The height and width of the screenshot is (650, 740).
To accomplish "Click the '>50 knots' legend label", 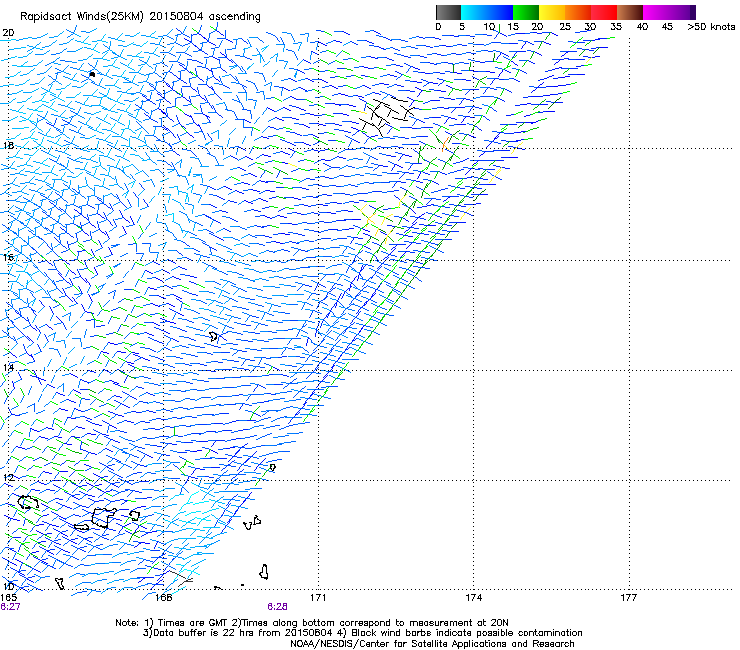I will click(711, 27).
